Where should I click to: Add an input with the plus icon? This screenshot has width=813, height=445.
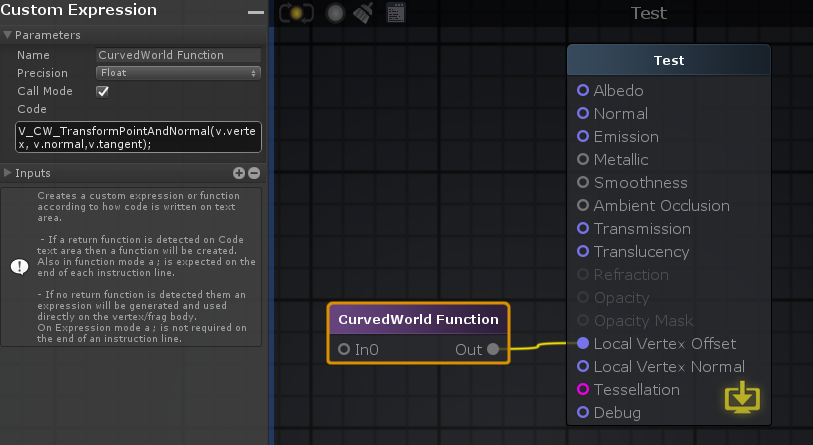pyautogui.click(x=239, y=173)
